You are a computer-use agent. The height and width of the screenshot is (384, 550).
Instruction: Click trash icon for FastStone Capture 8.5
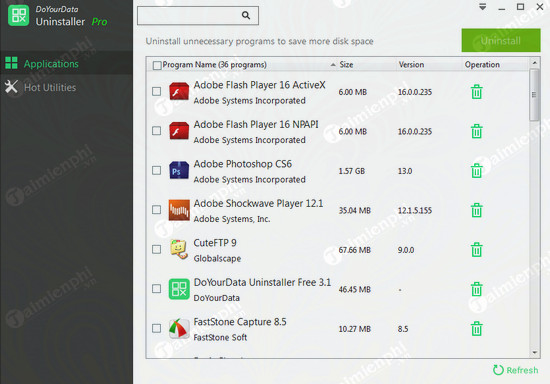[476, 329]
